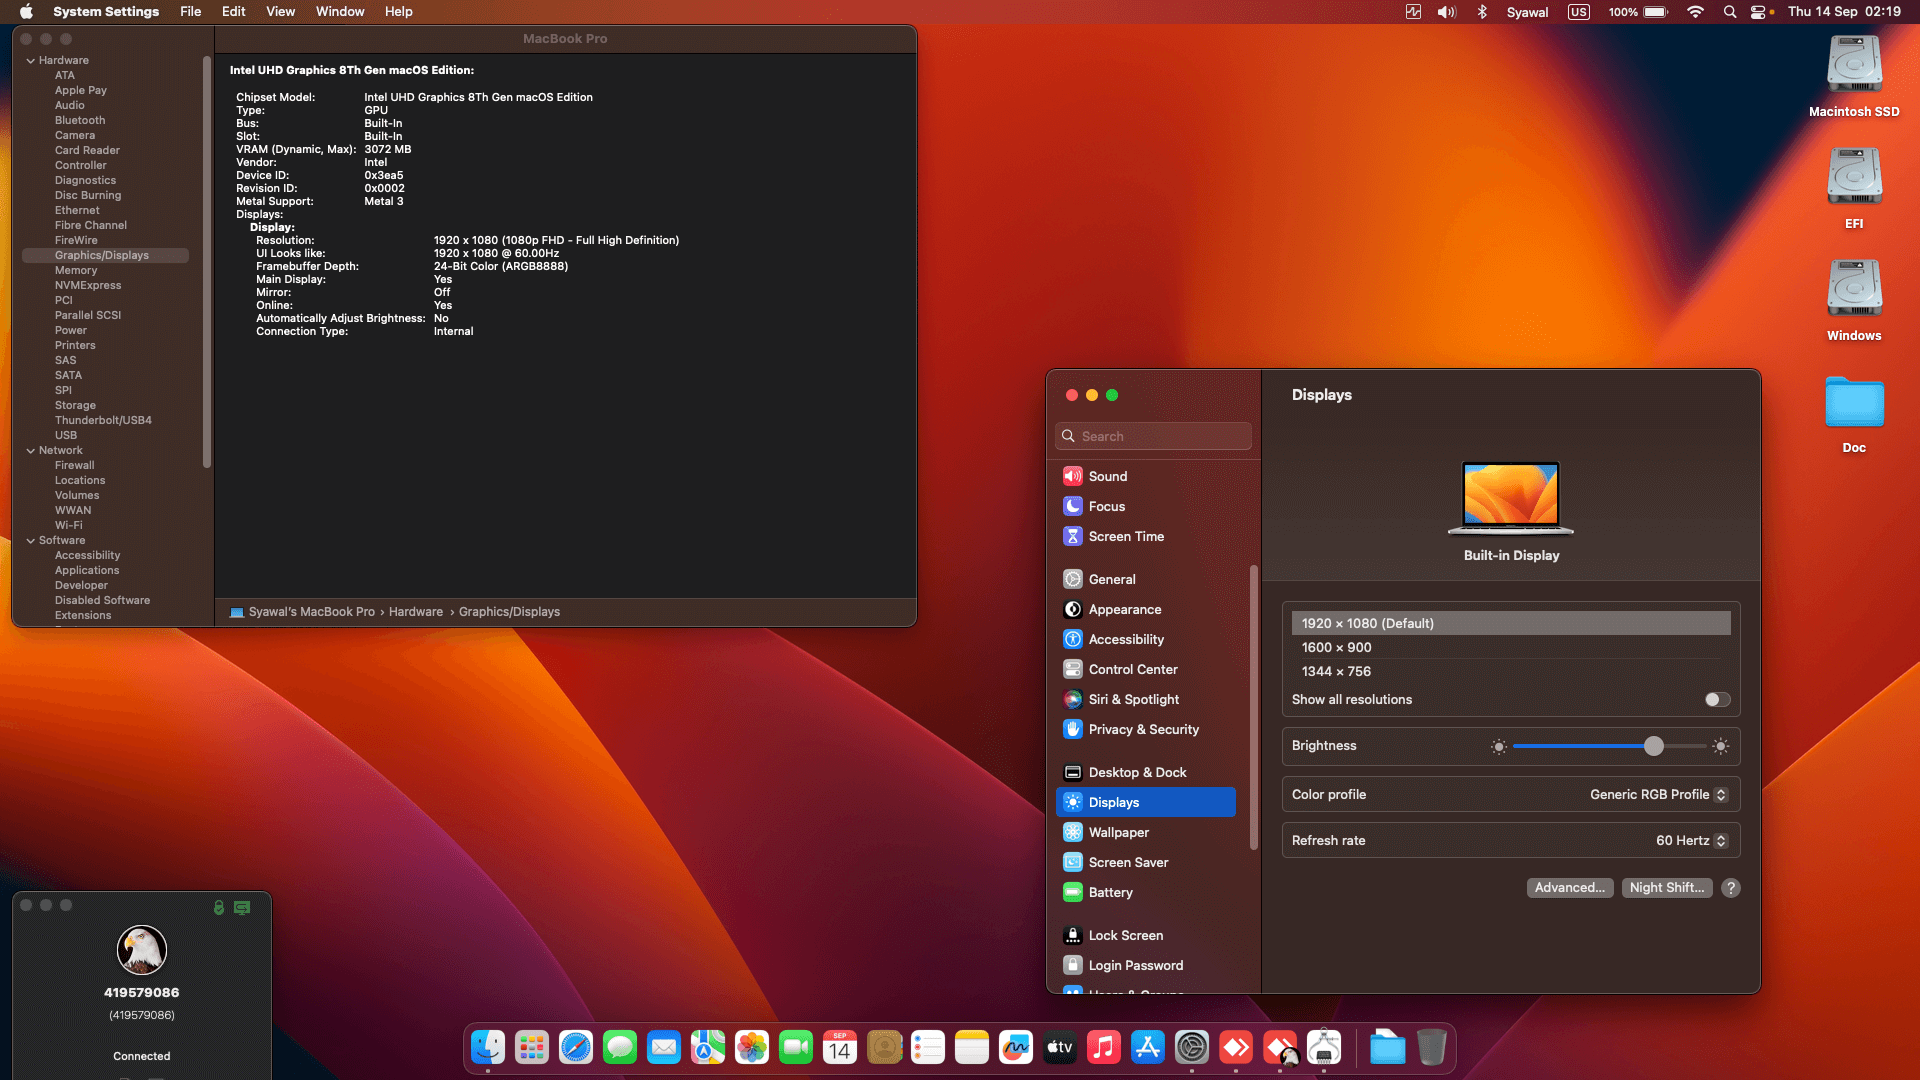This screenshot has height=1080, width=1920.
Task: Select the 1344 × 756 resolution
Action: [x=1337, y=671]
